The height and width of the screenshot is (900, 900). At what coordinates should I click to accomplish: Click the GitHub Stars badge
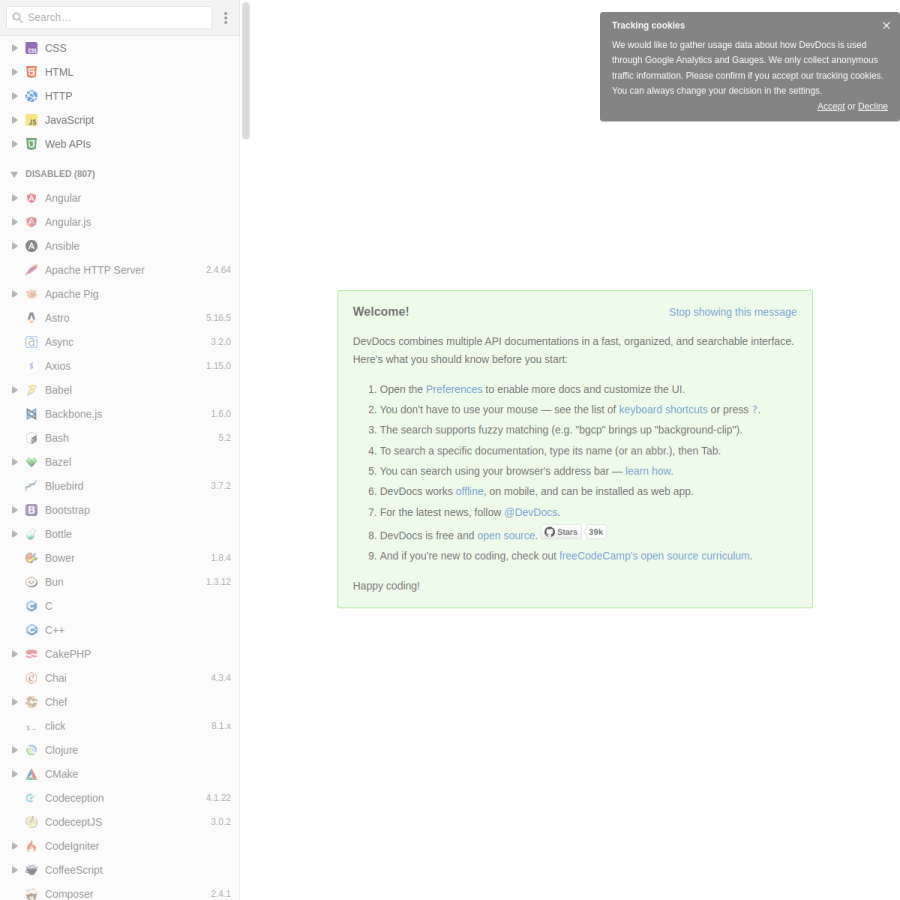(561, 532)
